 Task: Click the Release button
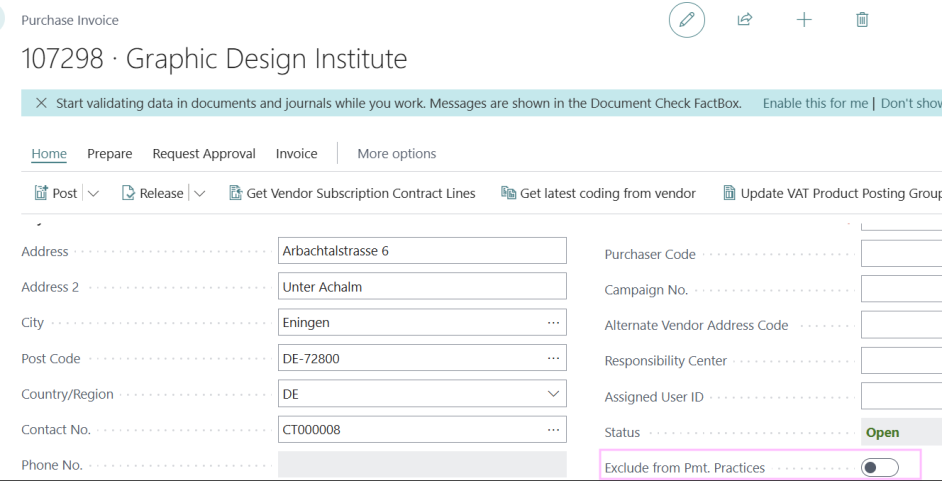tap(153, 193)
